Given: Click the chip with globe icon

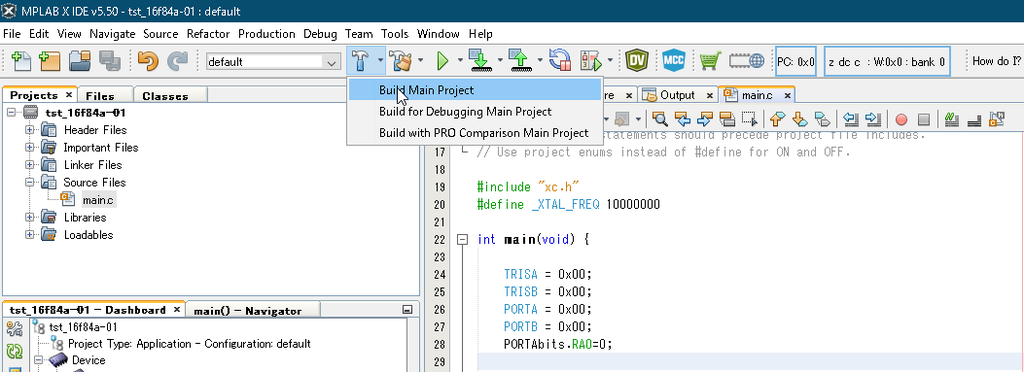Looking at the screenshot, I should (x=746, y=61).
